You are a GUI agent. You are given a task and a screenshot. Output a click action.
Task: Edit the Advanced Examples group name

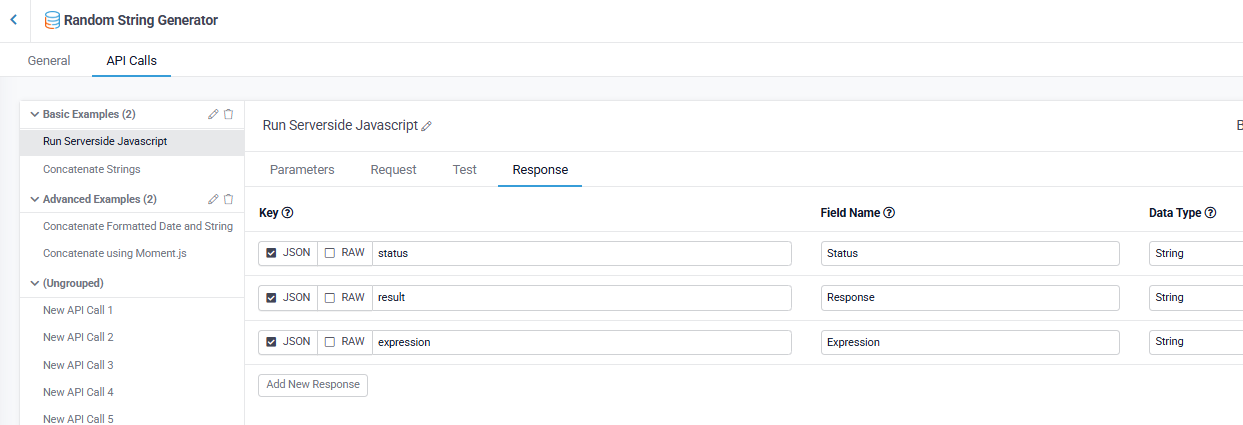coord(213,200)
